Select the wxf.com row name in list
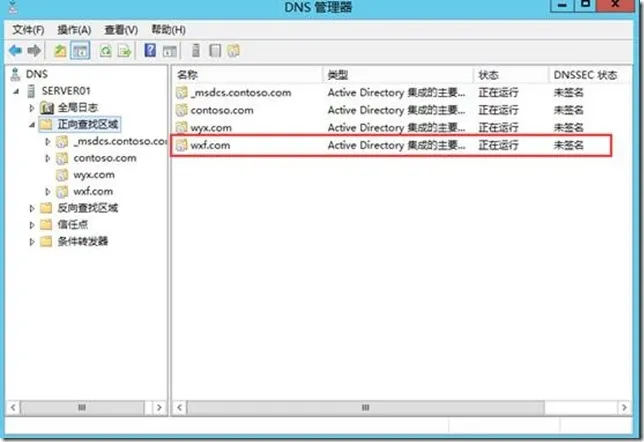Viewport: 644px width, 442px height. [x=210, y=145]
